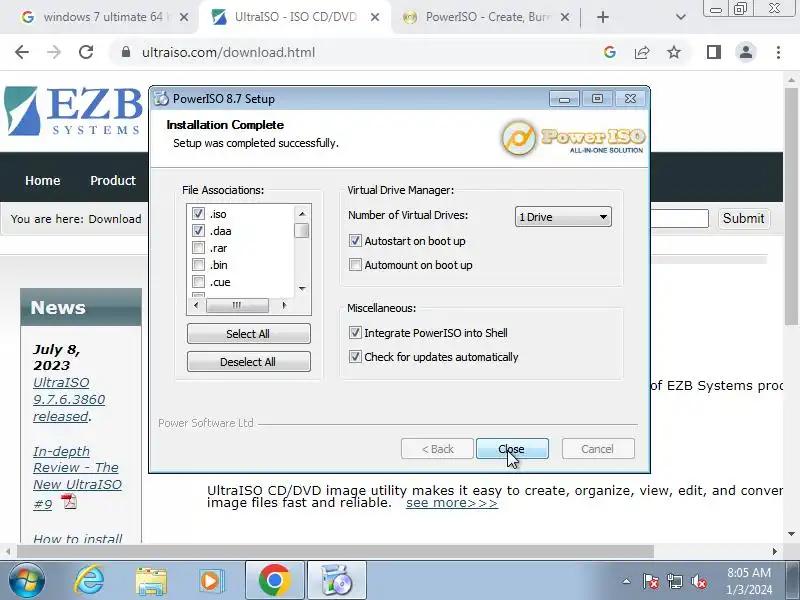
Task: Check the .cue file association
Action: coord(198,282)
